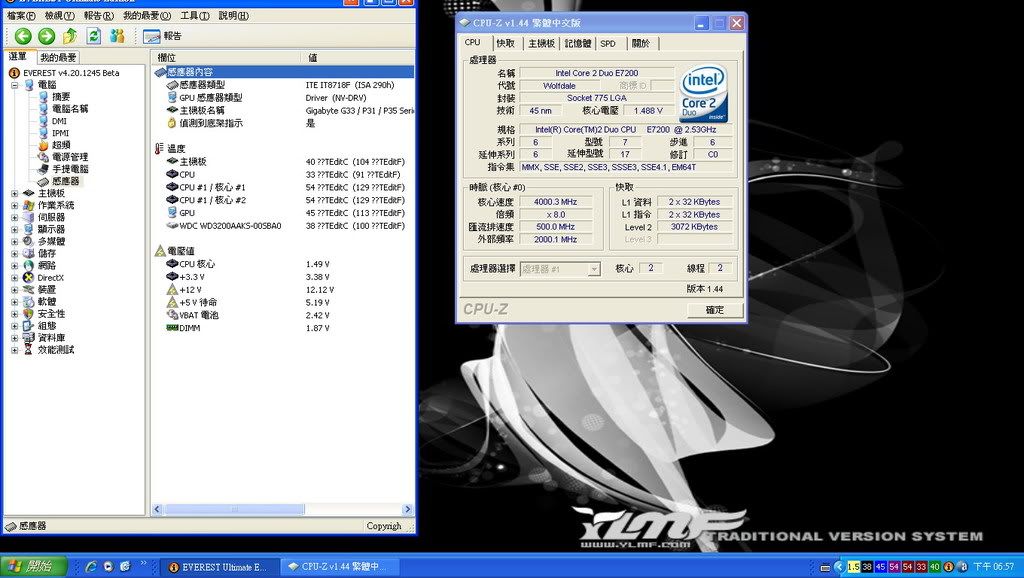Expand the DirectX tree node

(14, 278)
